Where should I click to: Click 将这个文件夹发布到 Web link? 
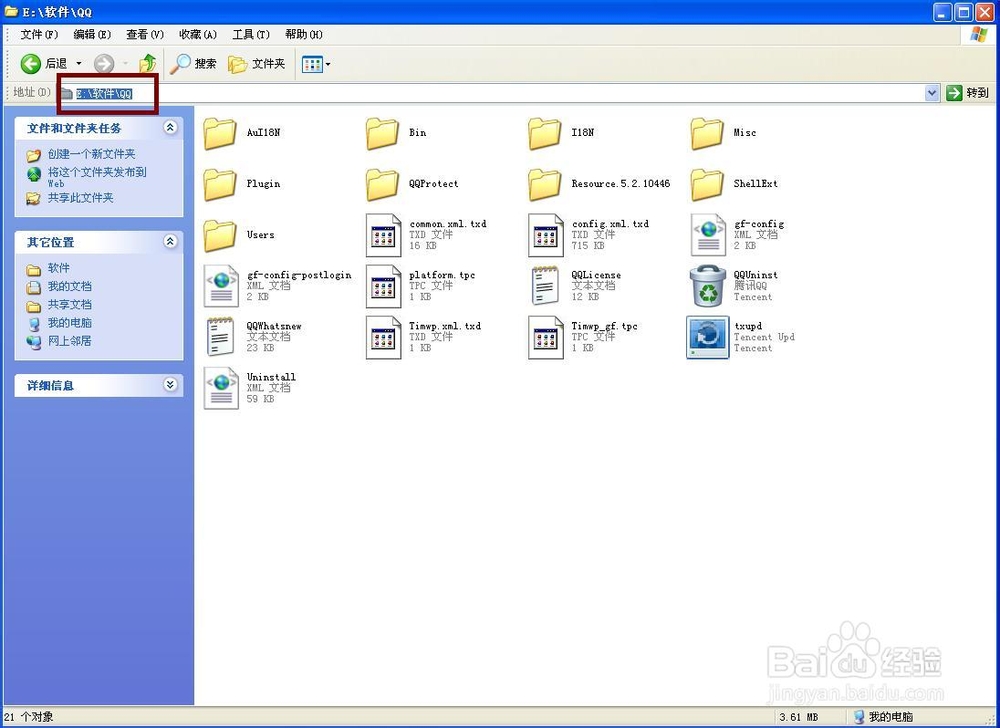97,177
